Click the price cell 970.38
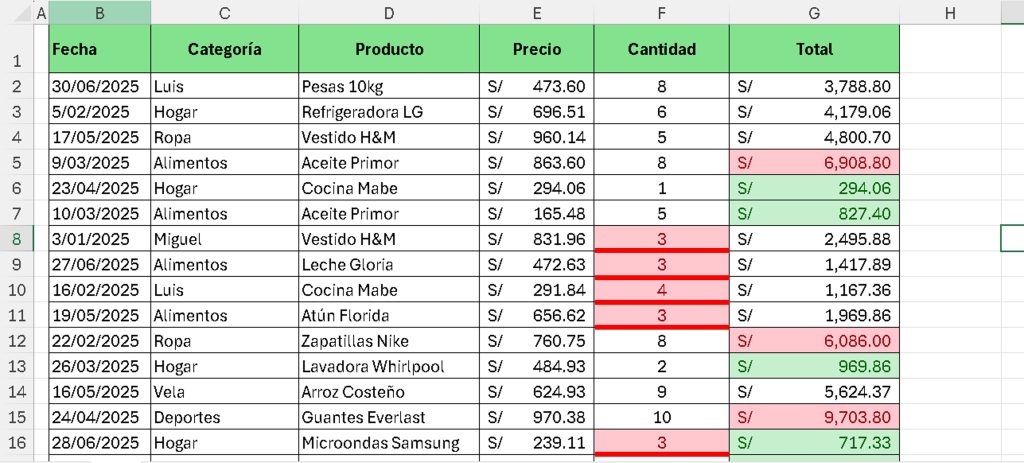Screen dimensions: 1024x463 coord(537,417)
